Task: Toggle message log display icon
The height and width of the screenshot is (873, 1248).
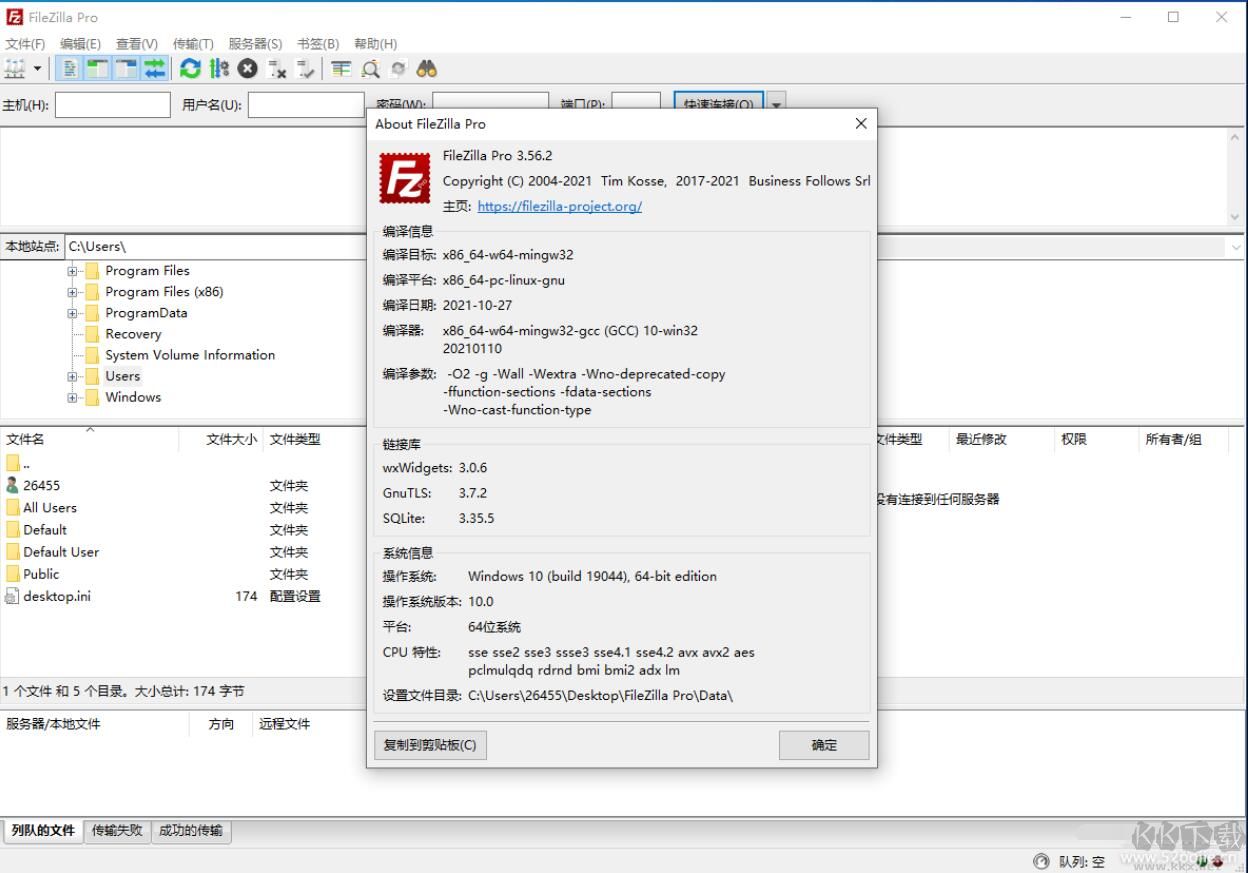Action: [x=70, y=69]
